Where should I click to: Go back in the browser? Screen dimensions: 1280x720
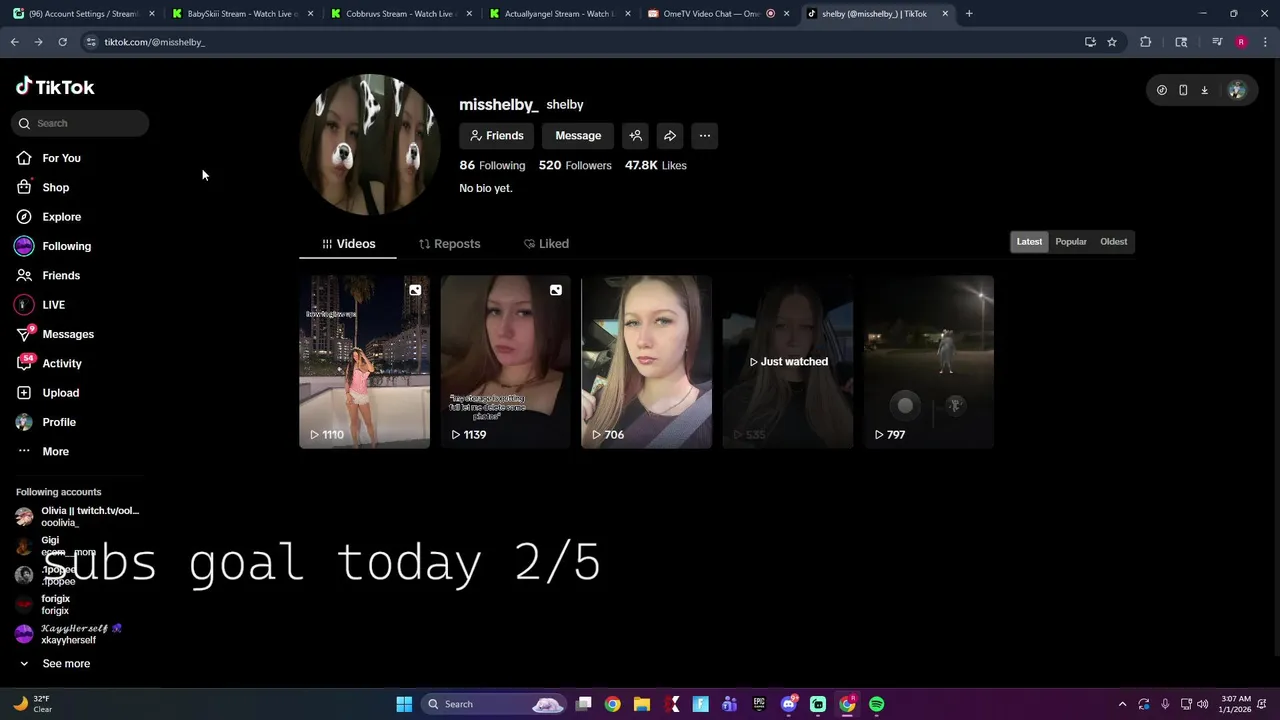(x=14, y=42)
